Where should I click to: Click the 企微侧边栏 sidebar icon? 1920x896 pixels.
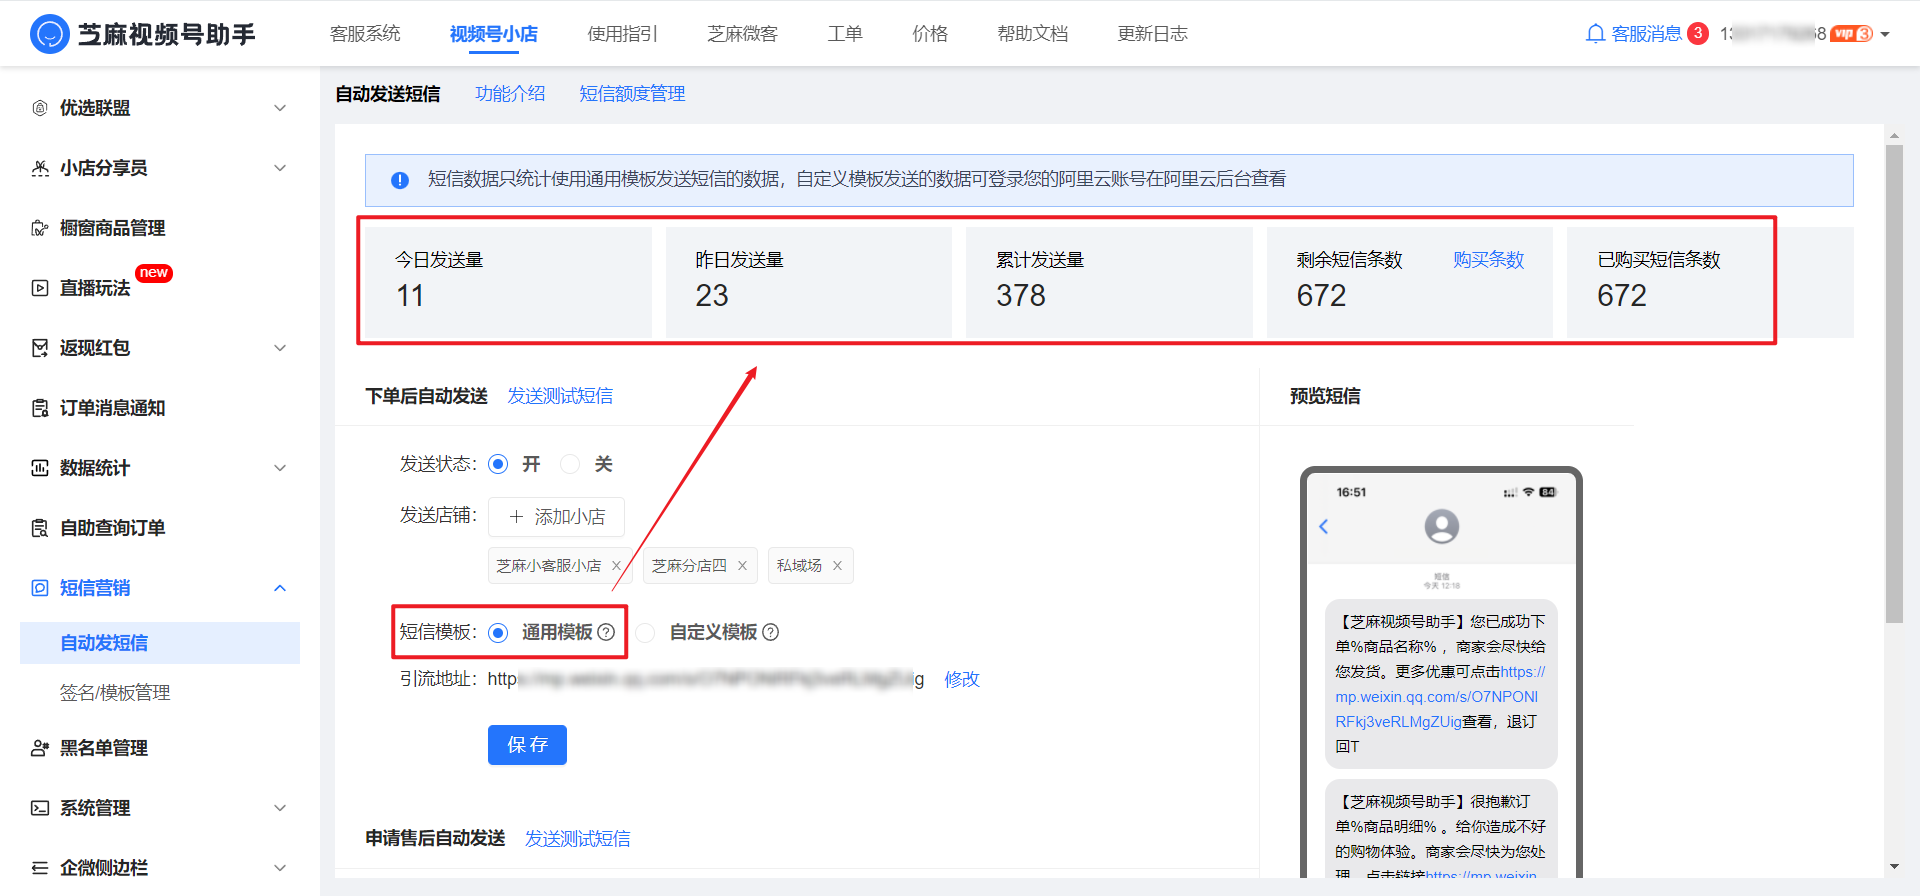tap(40, 868)
